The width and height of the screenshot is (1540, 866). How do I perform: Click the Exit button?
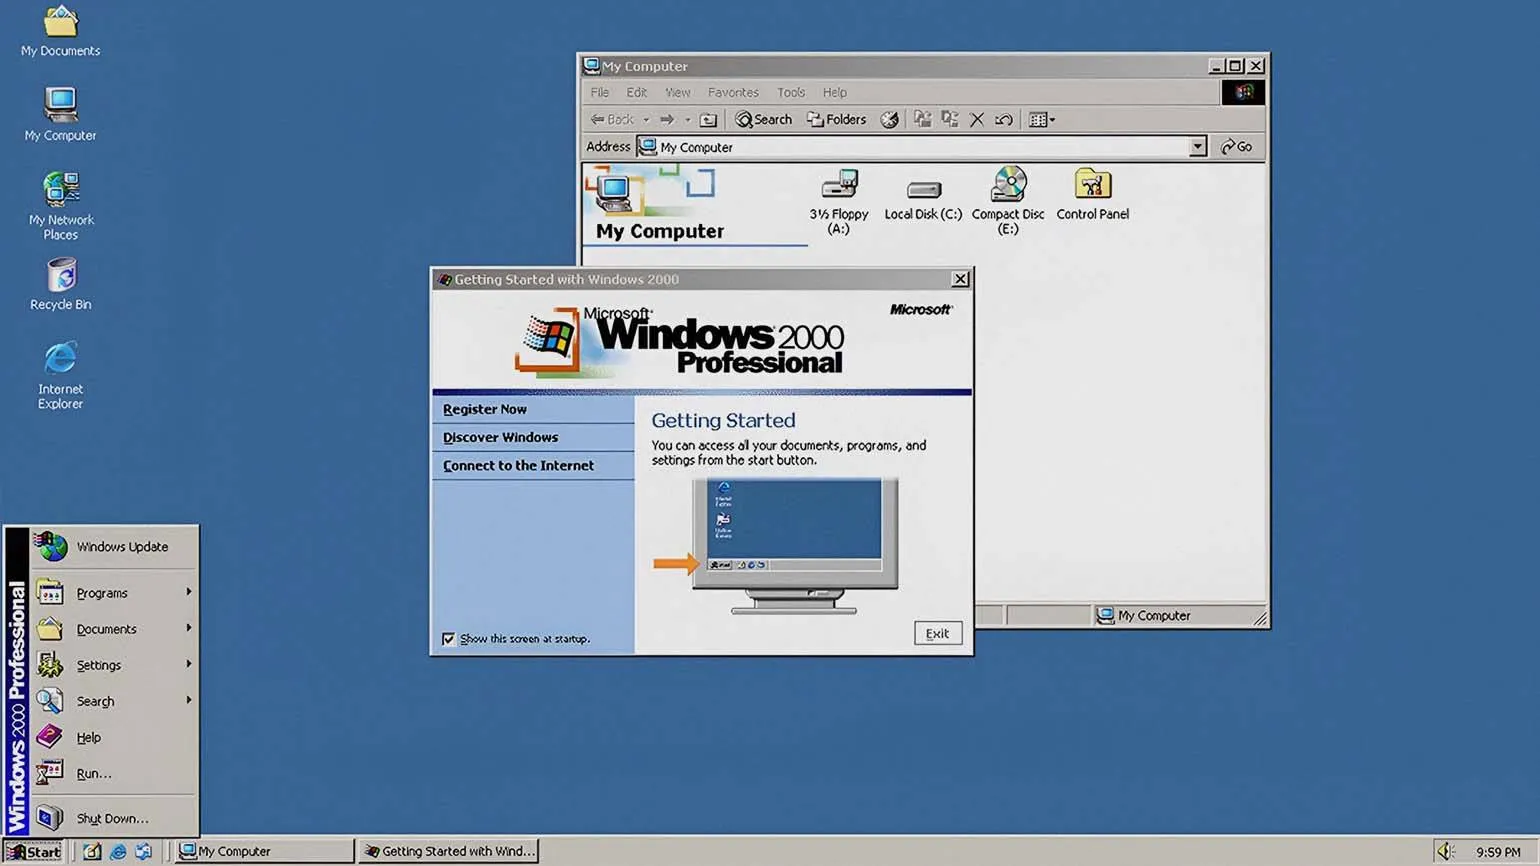point(937,633)
